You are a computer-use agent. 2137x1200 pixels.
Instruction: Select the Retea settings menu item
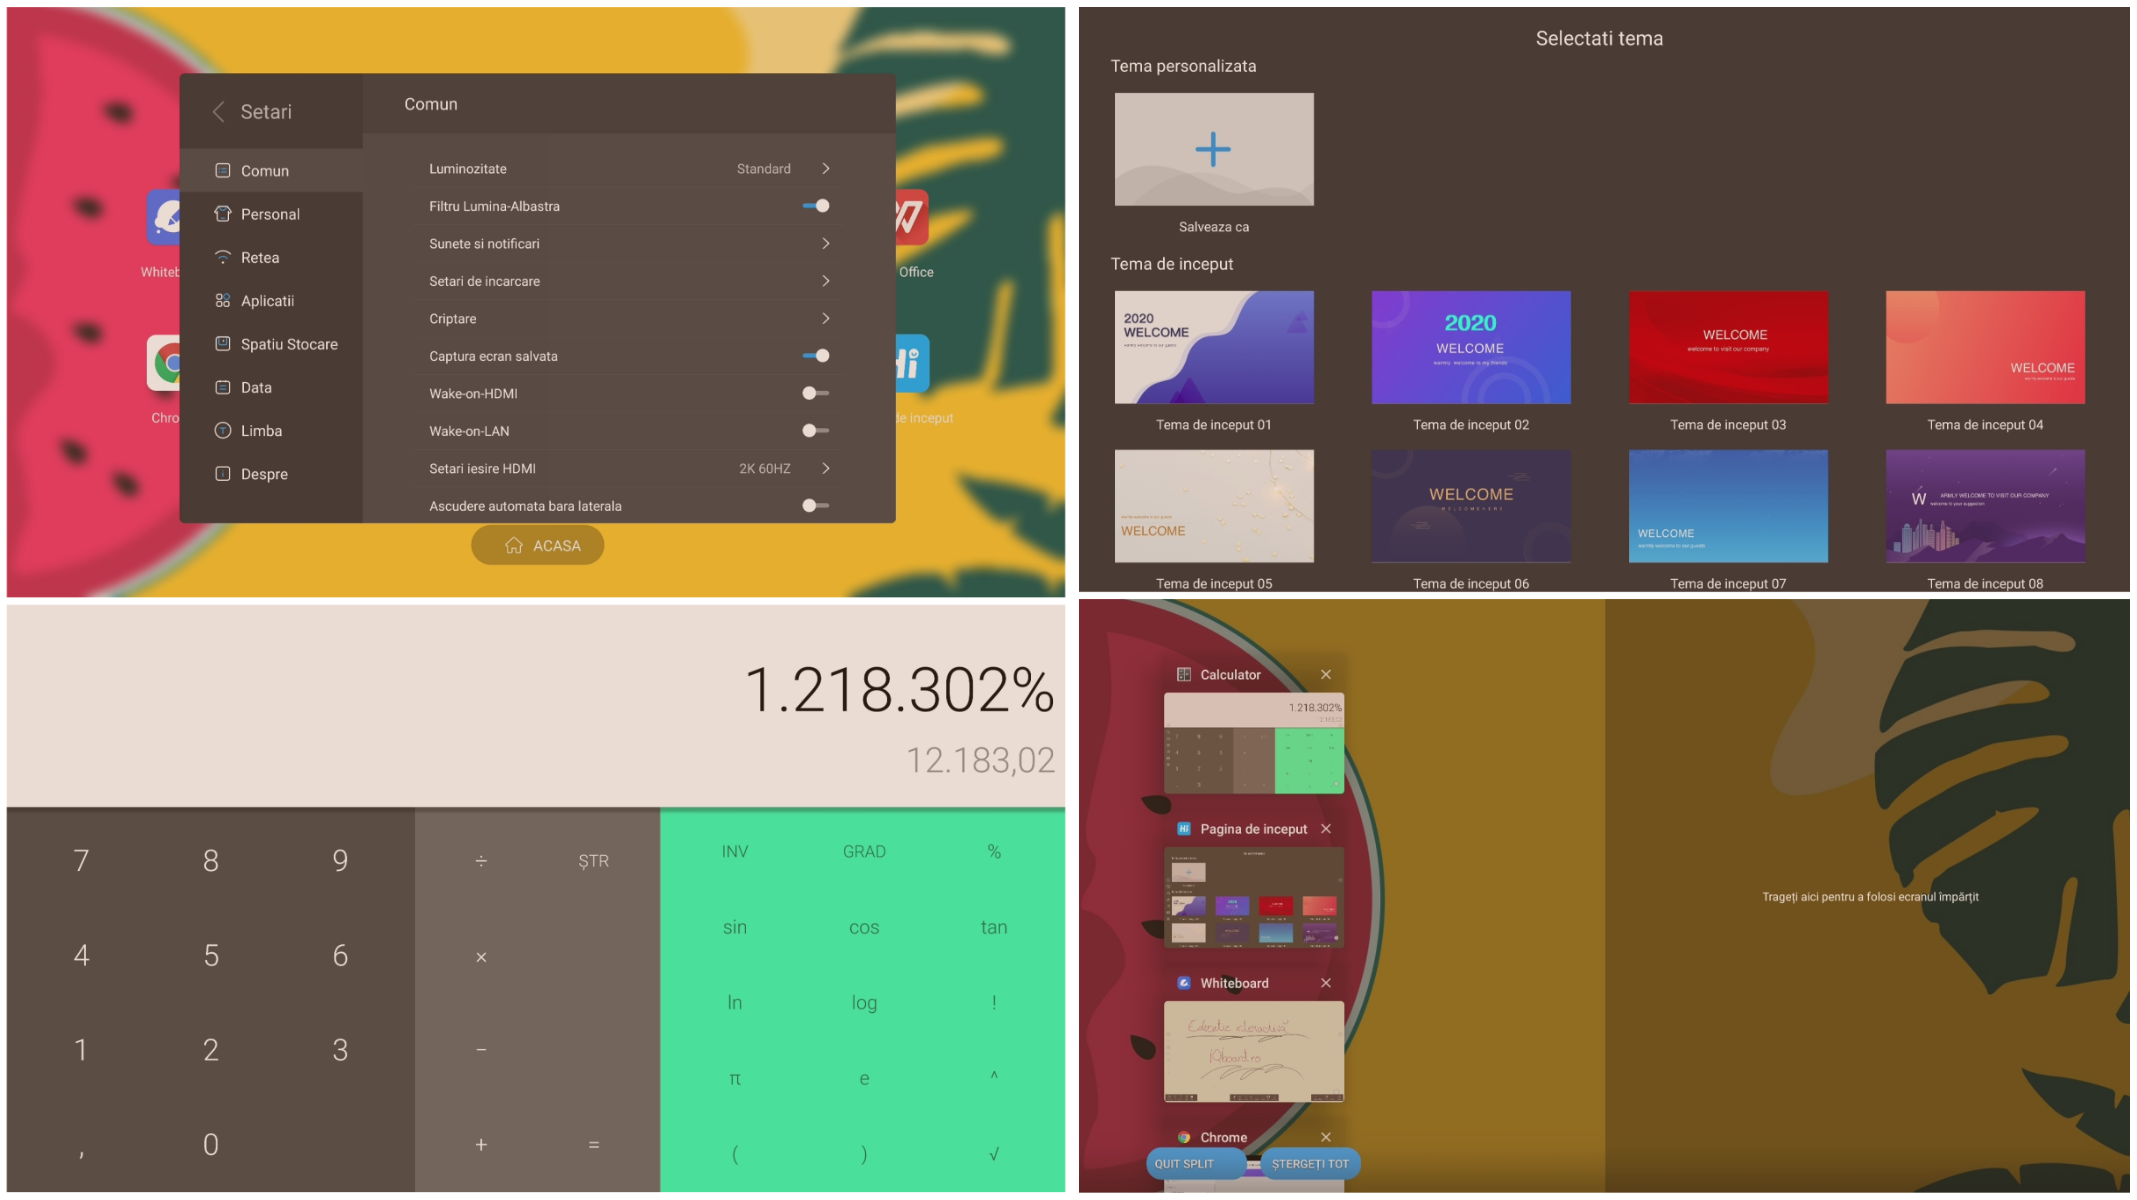[260, 257]
